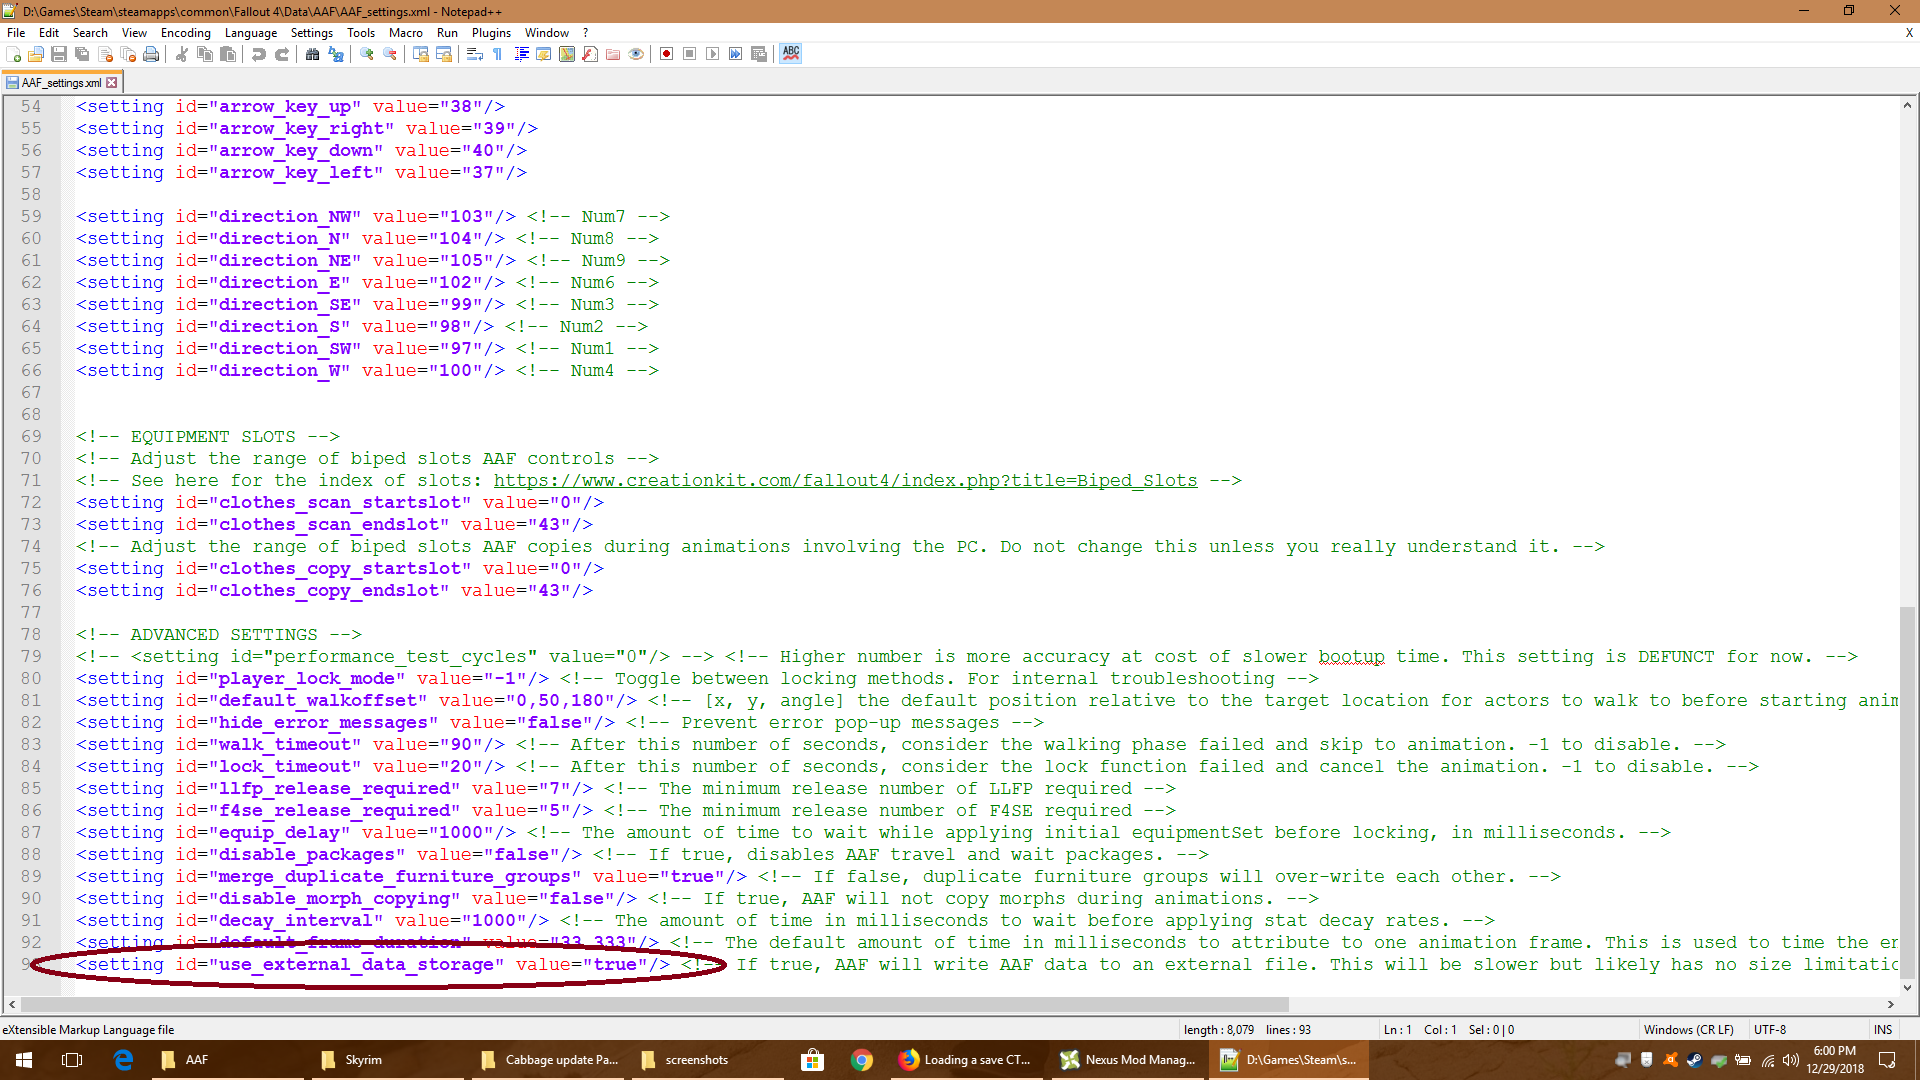Viewport: 1920px width, 1080px height.
Task: Open the Edit menu
Action: (49, 33)
